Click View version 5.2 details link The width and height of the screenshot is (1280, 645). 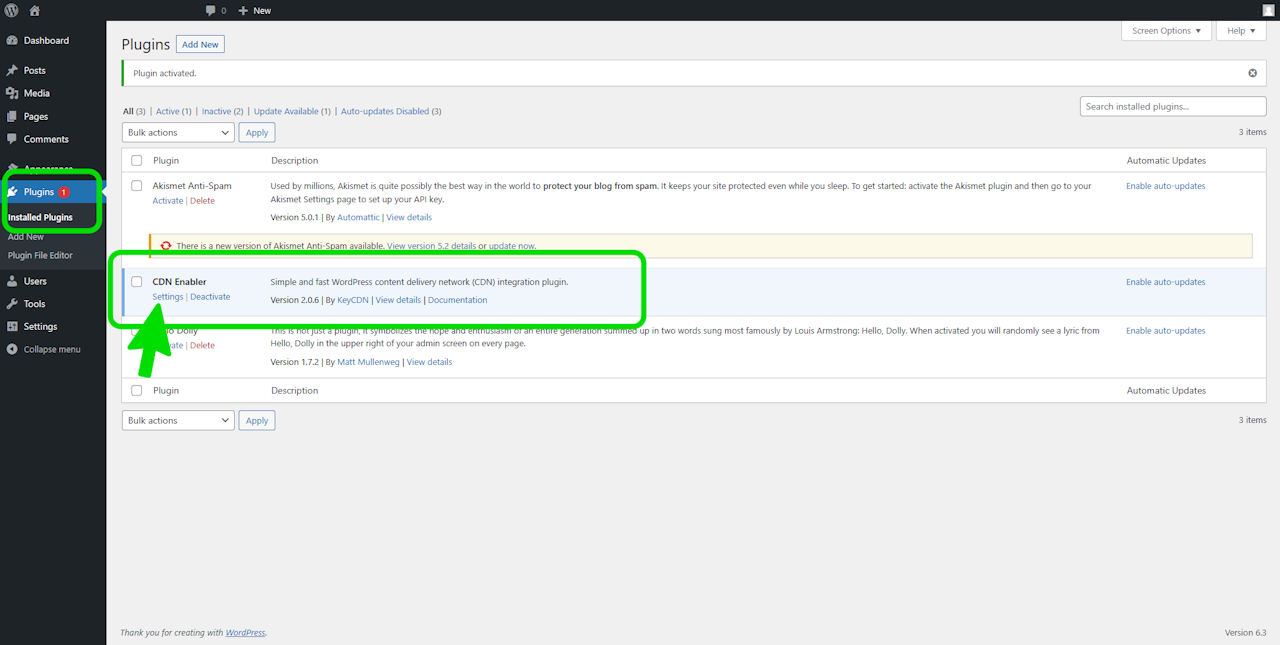(x=431, y=246)
